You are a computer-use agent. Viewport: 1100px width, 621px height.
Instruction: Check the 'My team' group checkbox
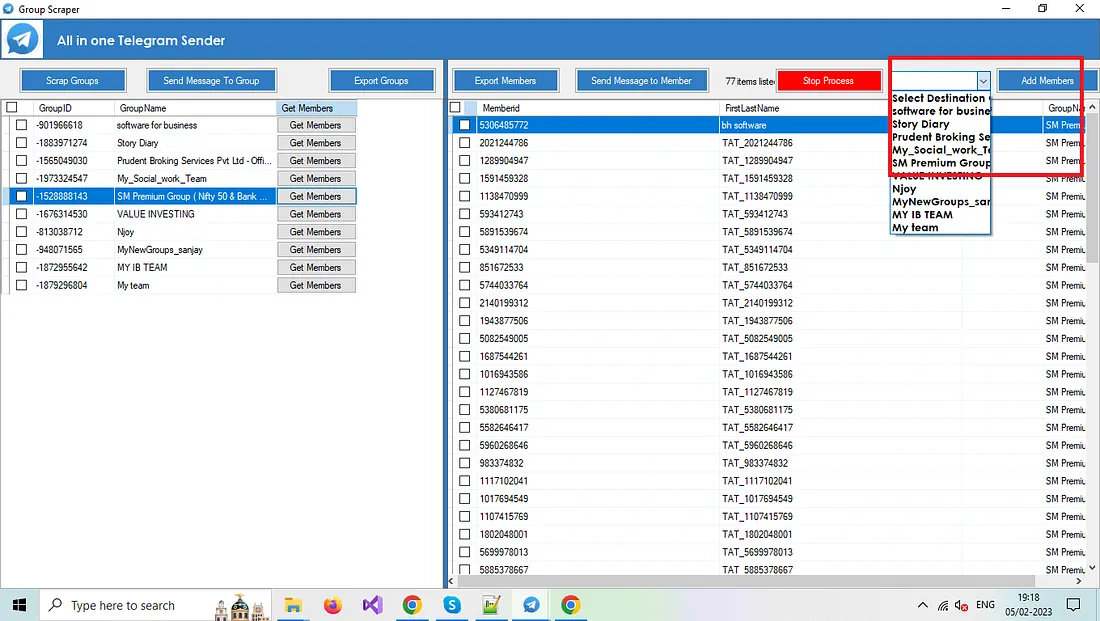(x=22, y=285)
